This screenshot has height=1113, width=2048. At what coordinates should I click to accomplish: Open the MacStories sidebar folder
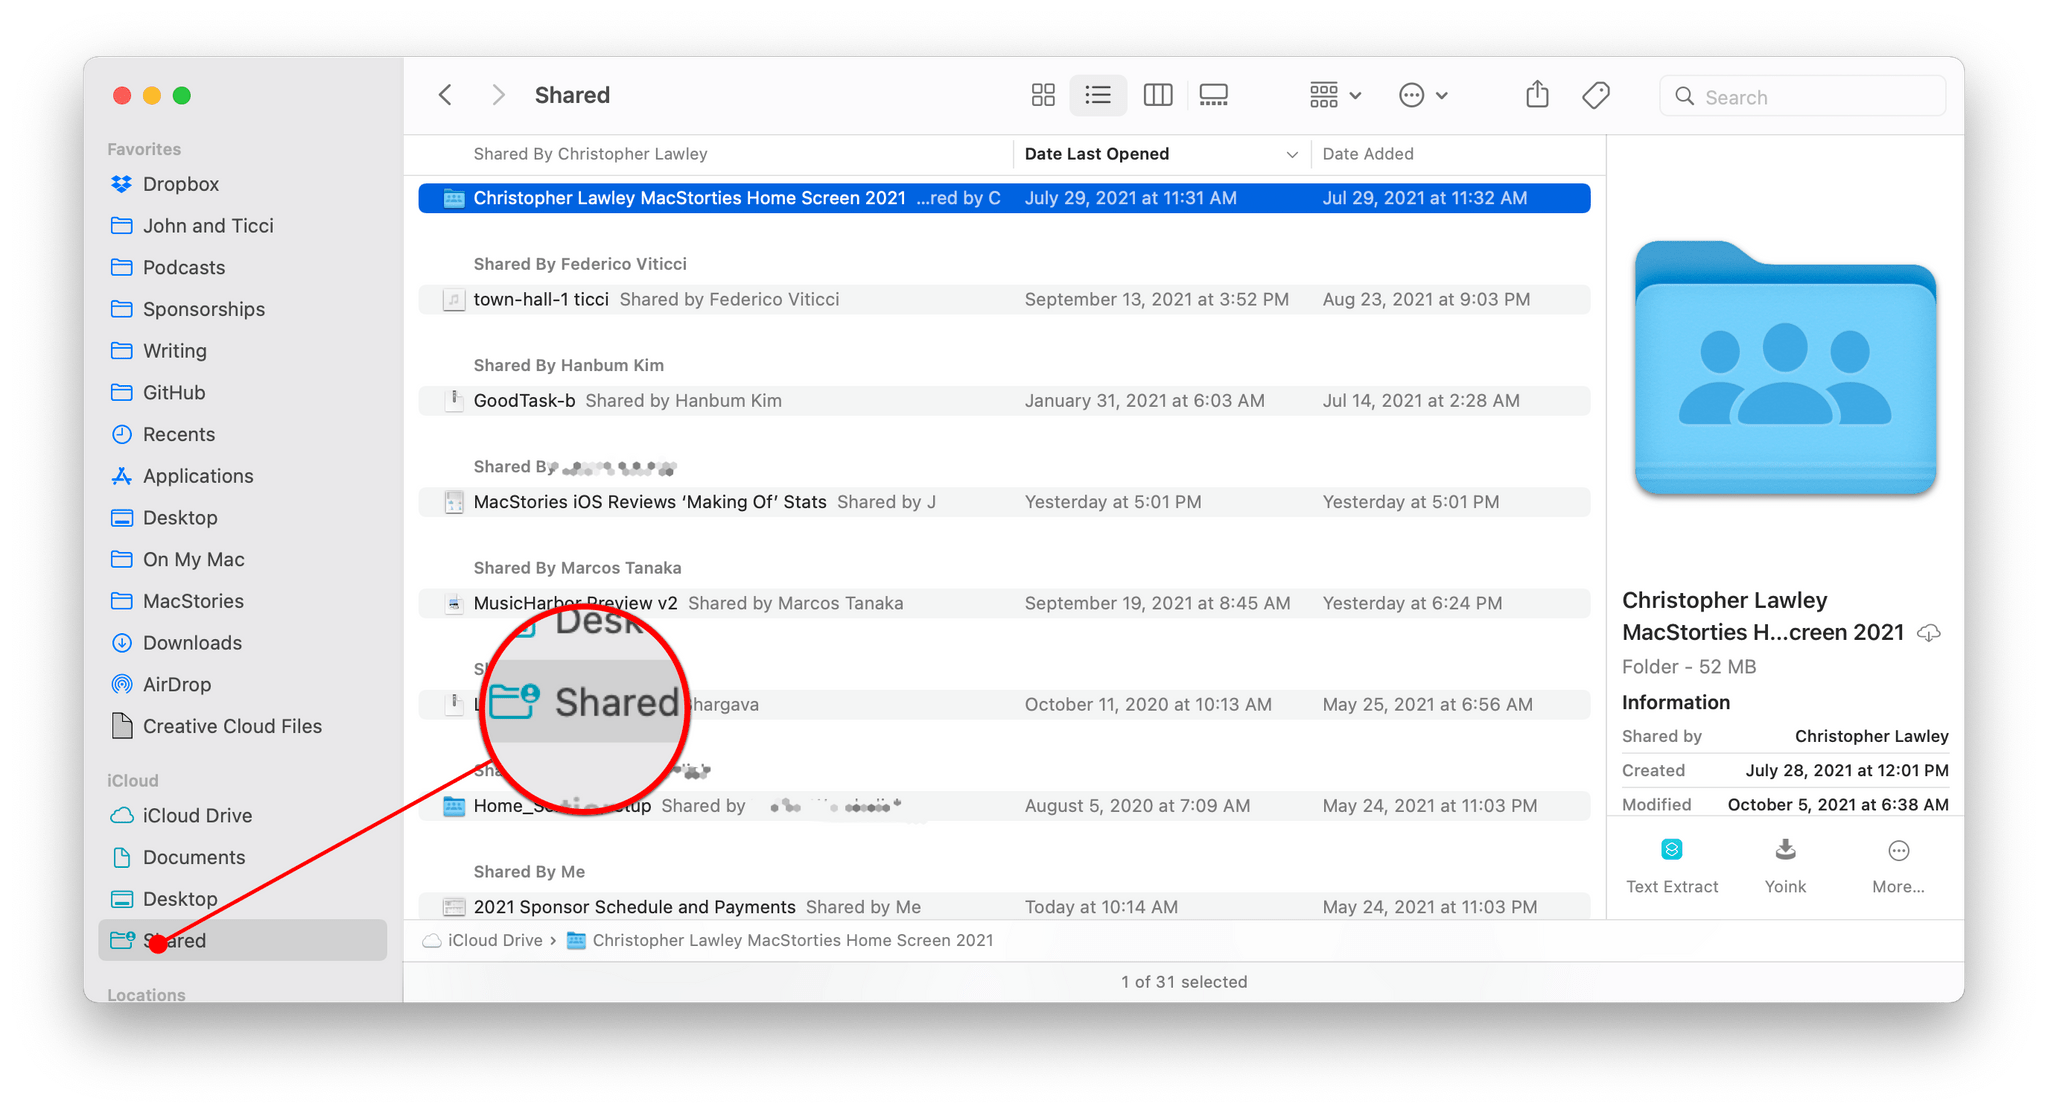[x=242, y=601]
